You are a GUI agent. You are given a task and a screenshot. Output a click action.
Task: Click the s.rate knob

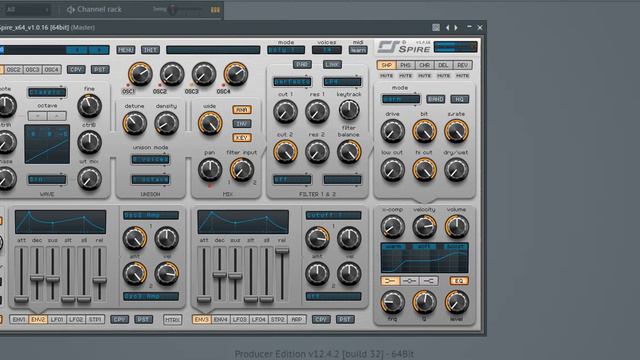[x=456, y=131]
